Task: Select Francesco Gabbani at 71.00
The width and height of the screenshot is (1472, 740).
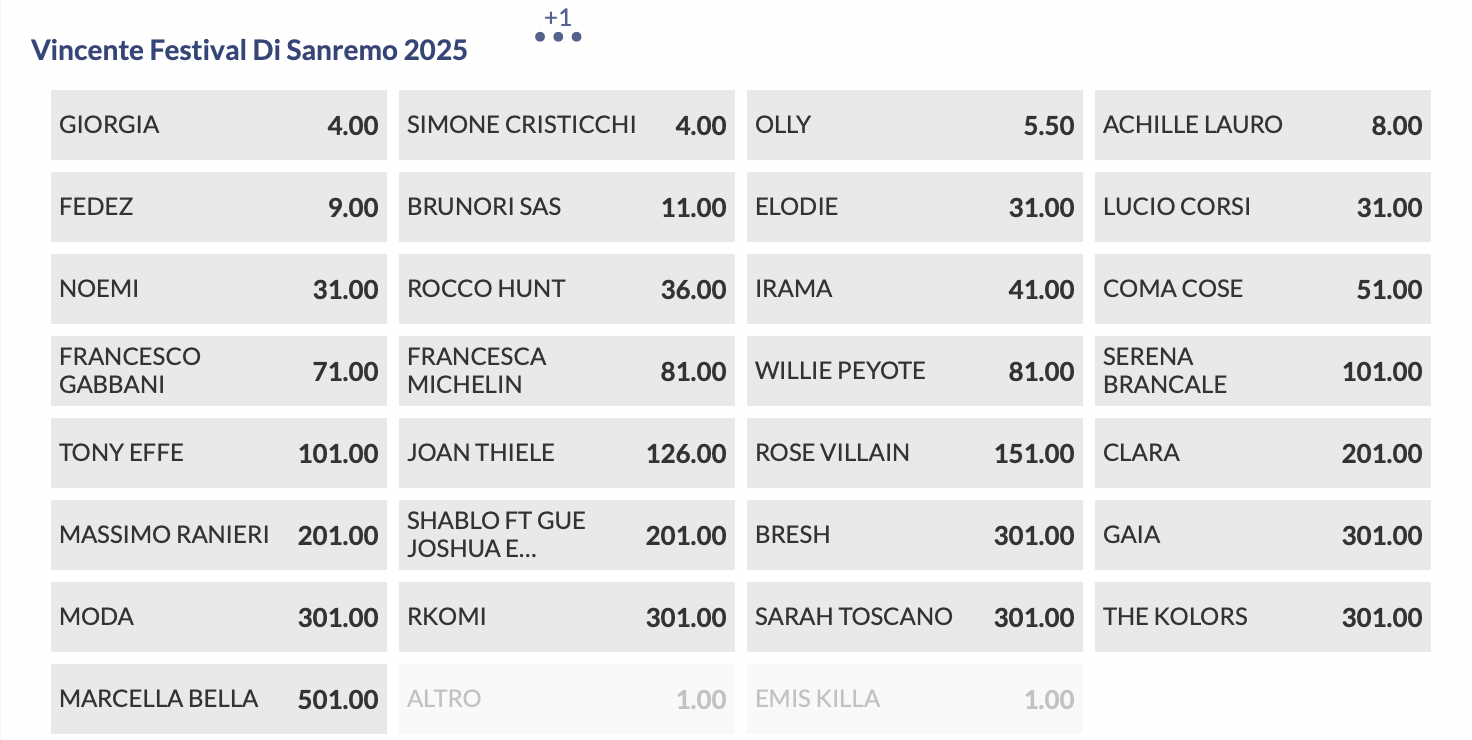Action: pyautogui.click(x=218, y=371)
